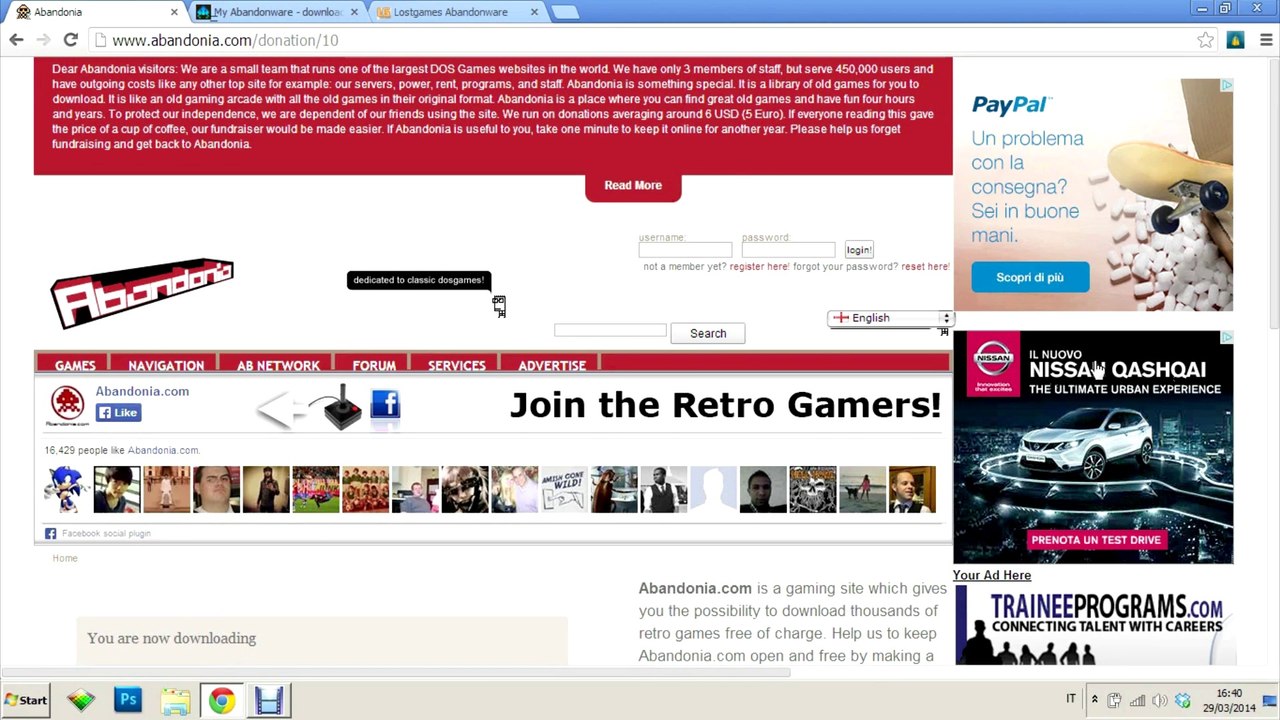Click the Facebook social plugin icon
This screenshot has height=720, width=1280.
point(50,534)
